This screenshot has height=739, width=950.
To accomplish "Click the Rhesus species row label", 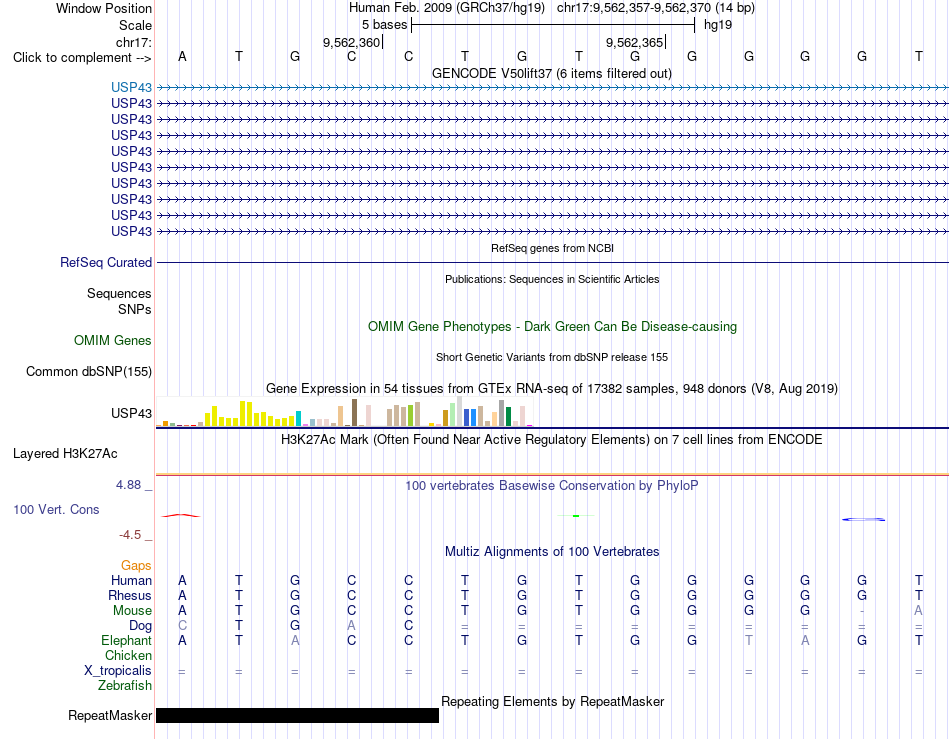I will 130,595.
